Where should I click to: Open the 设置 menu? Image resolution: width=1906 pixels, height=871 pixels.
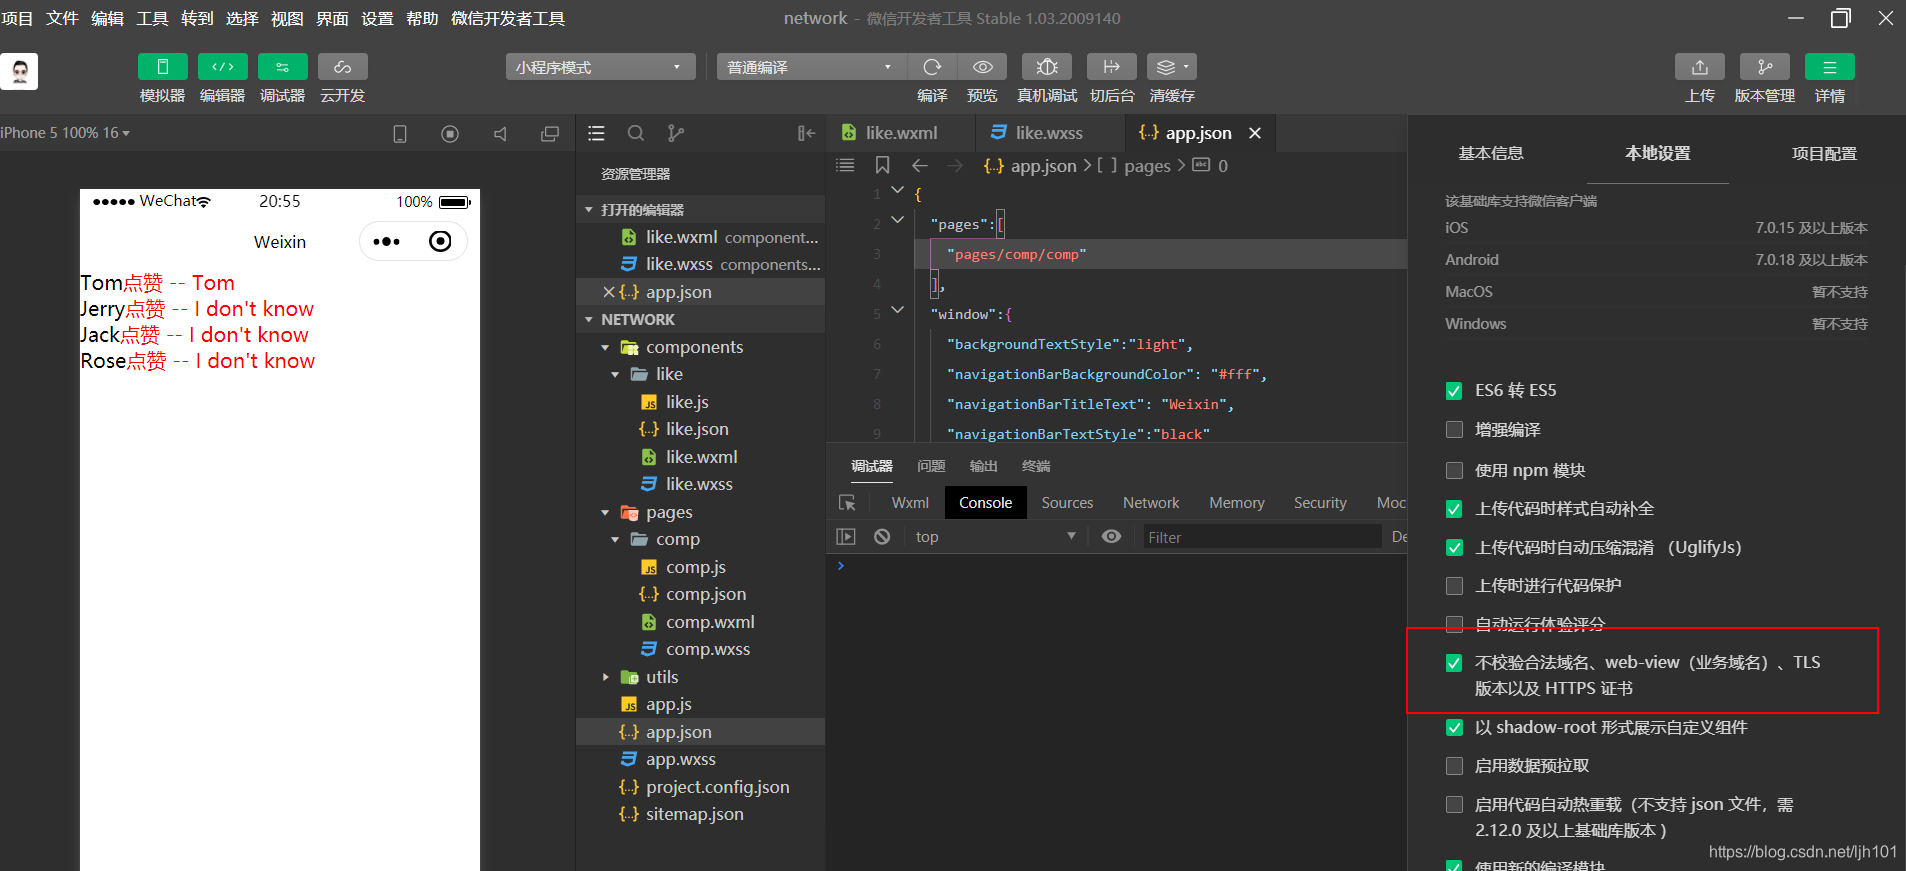[377, 18]
